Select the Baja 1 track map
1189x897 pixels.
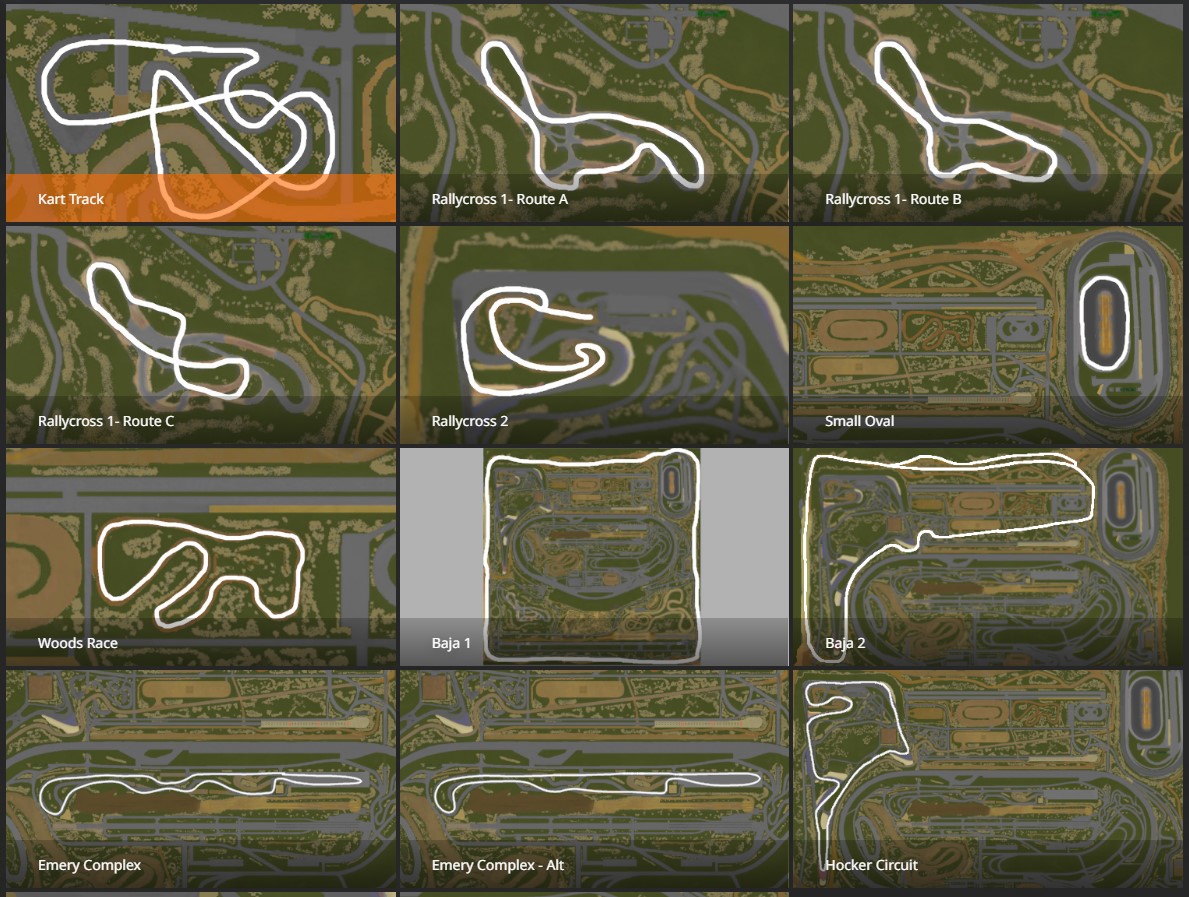[594, 557]
